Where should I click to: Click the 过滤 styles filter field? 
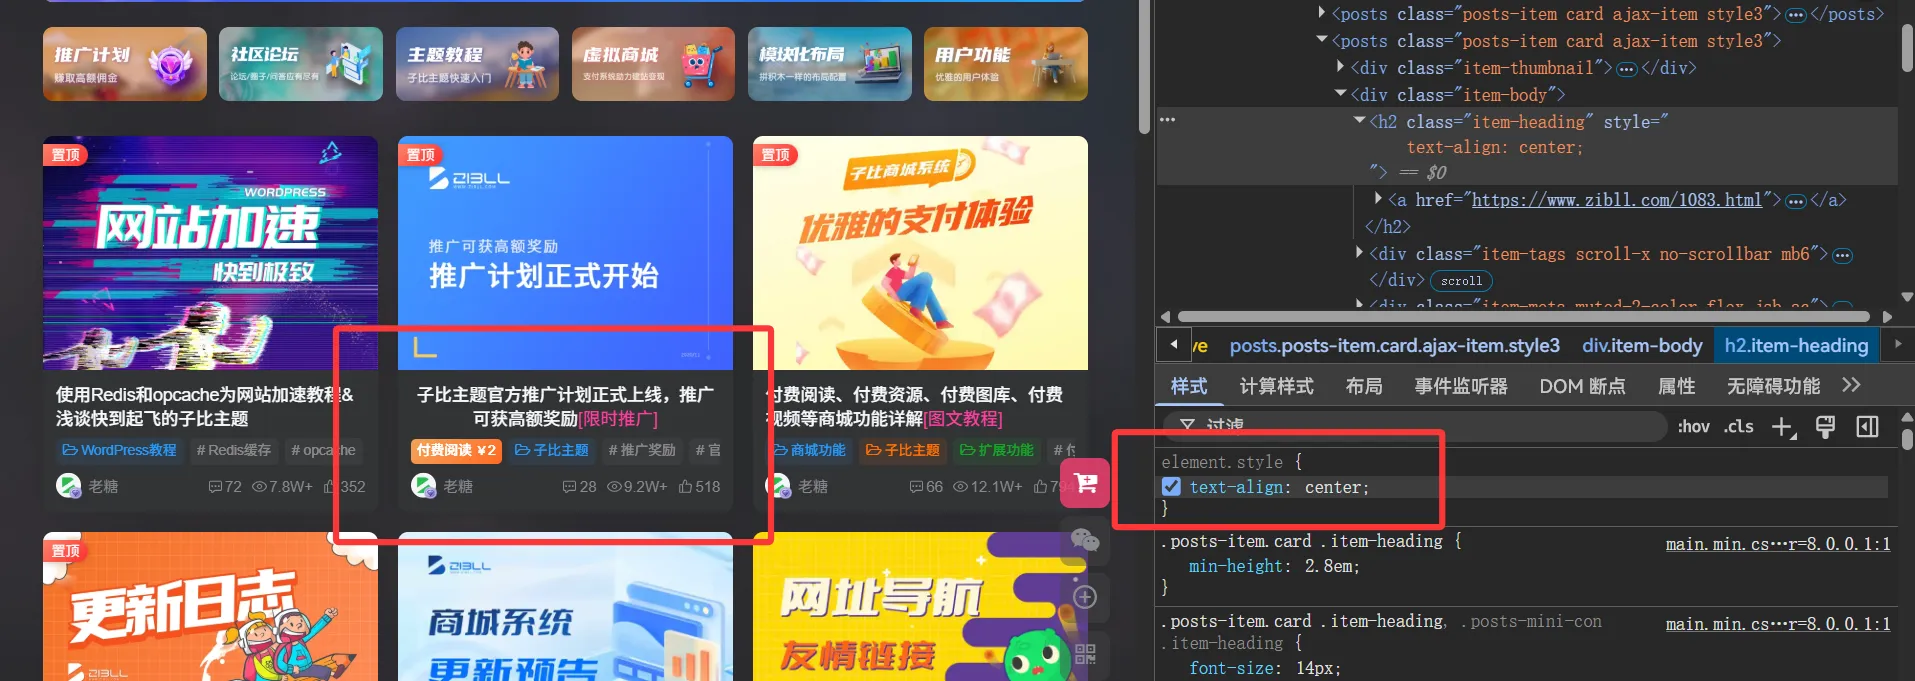click(1413, 426)
